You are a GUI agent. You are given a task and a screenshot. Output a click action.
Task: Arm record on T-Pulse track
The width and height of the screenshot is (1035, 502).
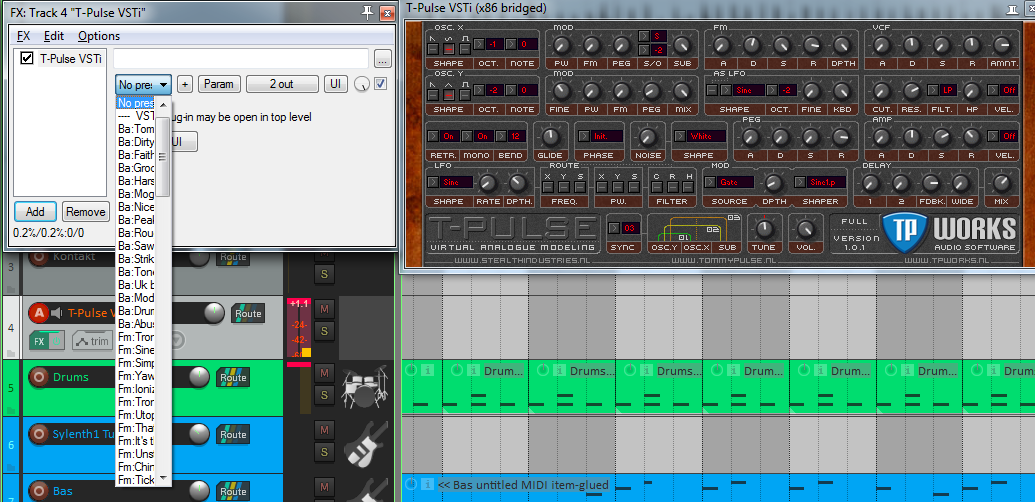[x=39, y=313]
